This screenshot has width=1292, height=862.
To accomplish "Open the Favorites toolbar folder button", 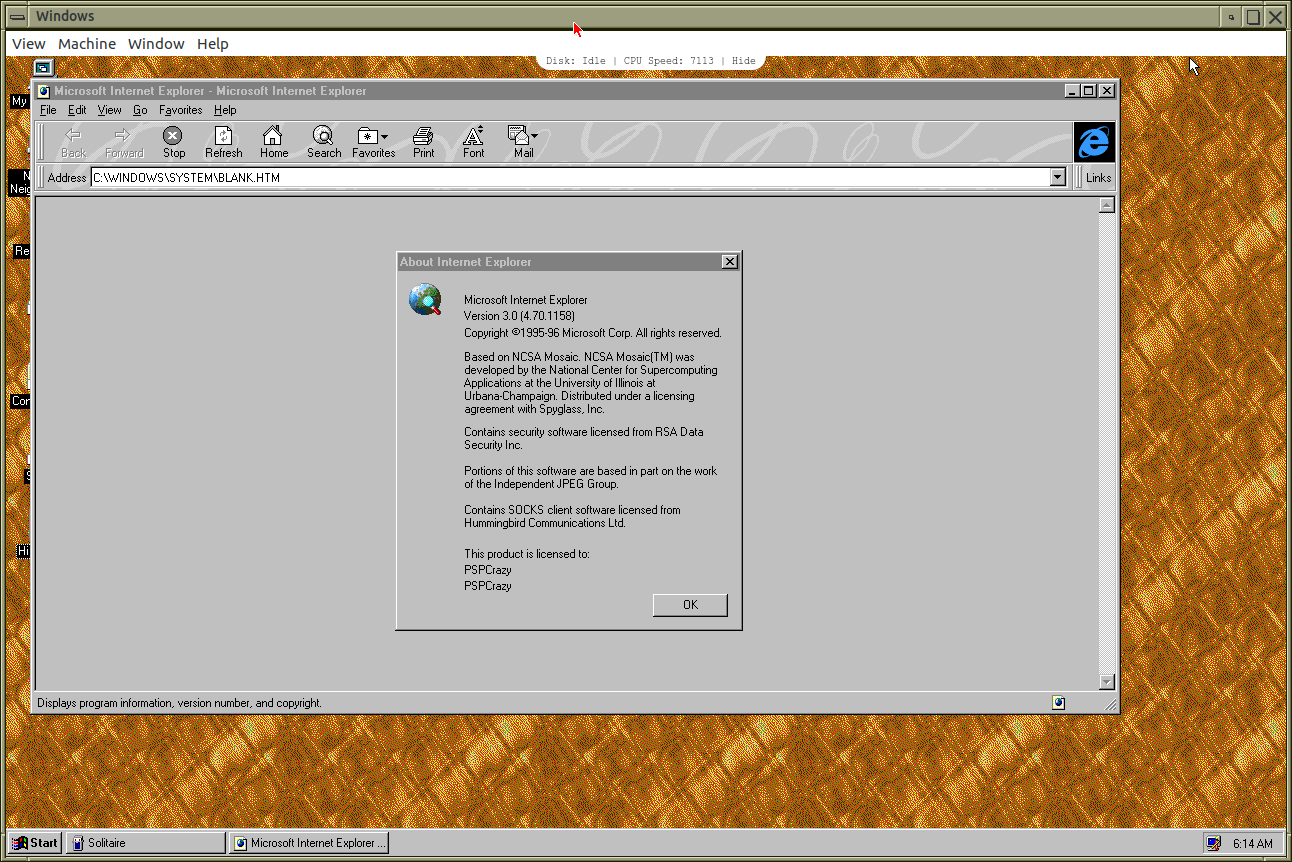I will point(374,142).
